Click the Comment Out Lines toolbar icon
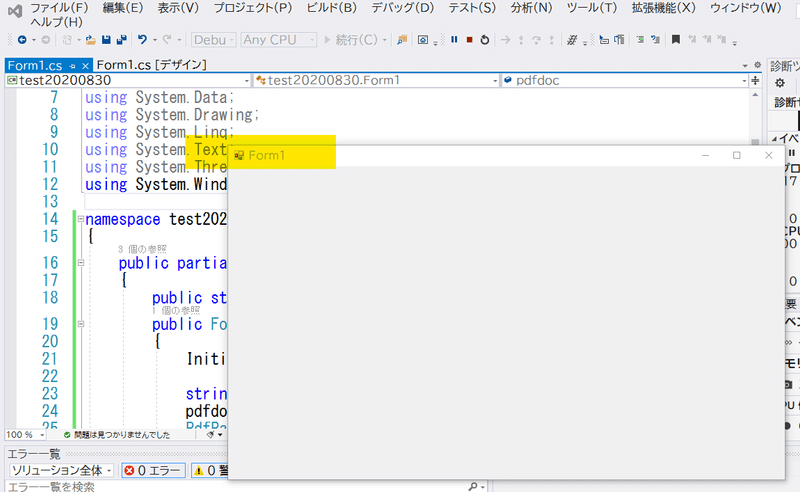This screenshot has height=492, width=800. [x=640, y=39]
